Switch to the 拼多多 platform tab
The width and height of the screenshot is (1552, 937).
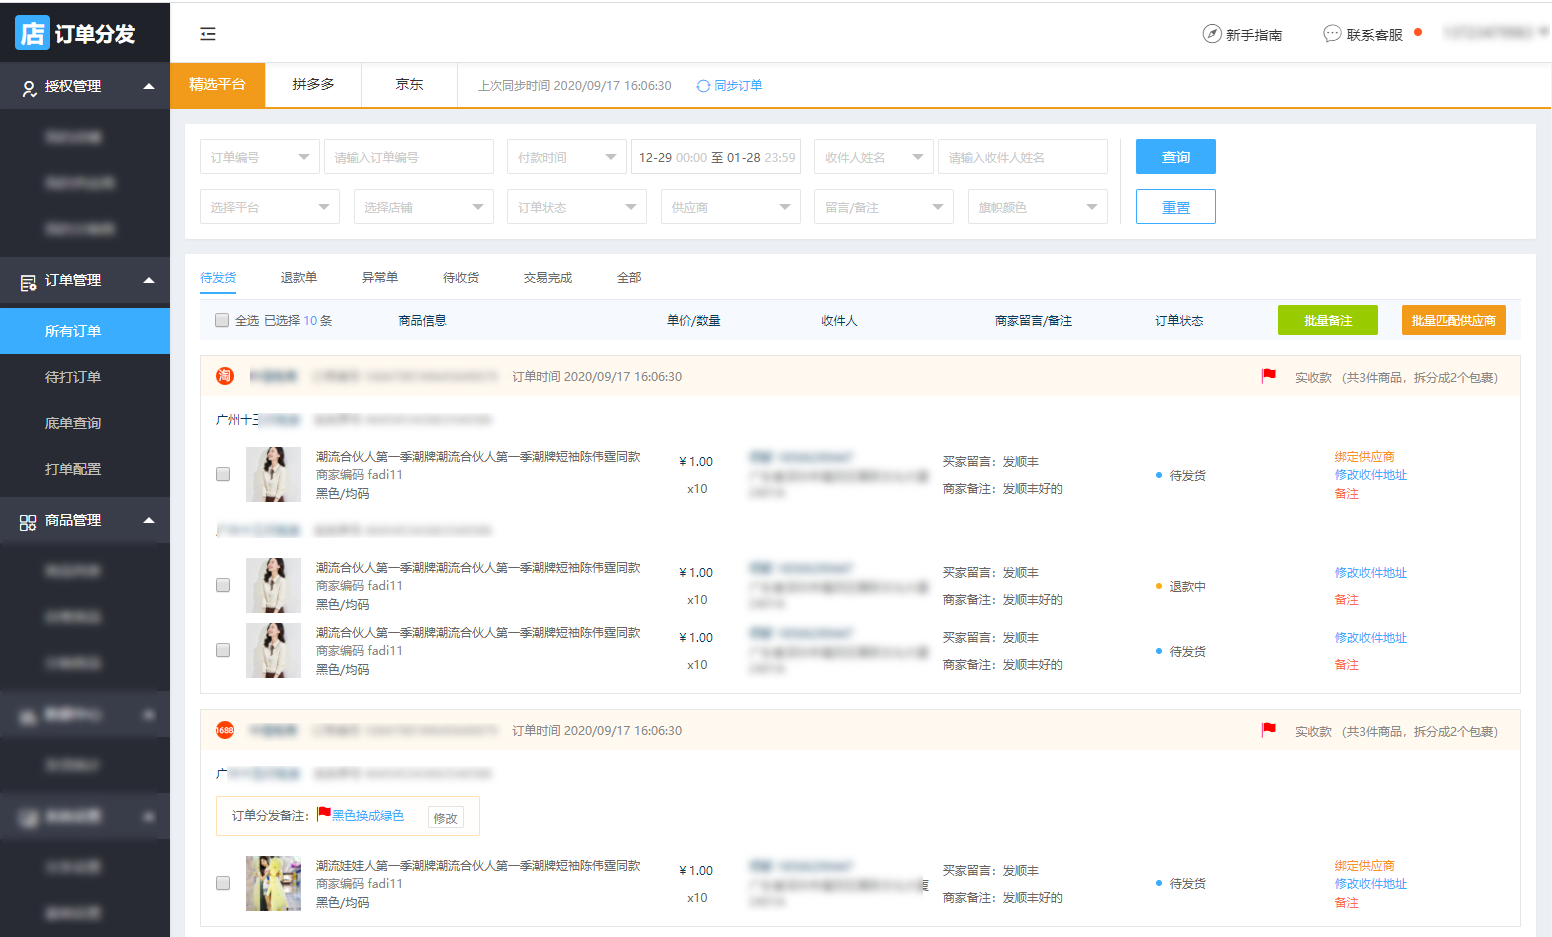(x=313, y=85)
